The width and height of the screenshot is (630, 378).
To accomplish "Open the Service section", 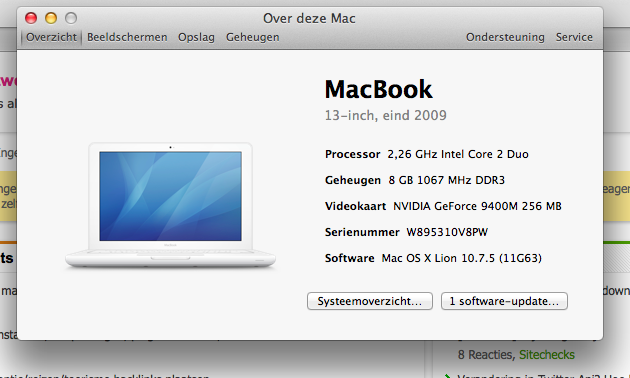I will [x=574, y=37].
